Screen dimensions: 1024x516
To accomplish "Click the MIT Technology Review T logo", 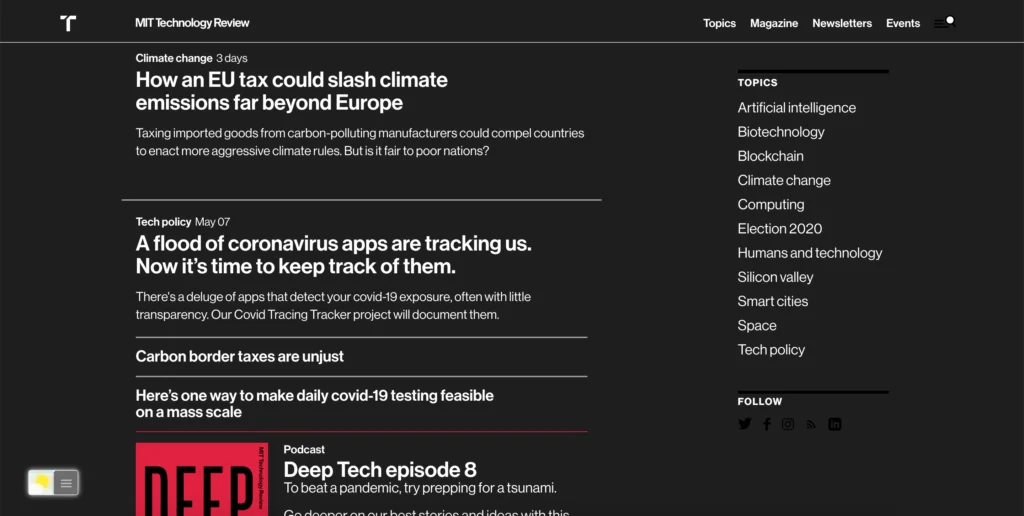I will coord(68,24).
